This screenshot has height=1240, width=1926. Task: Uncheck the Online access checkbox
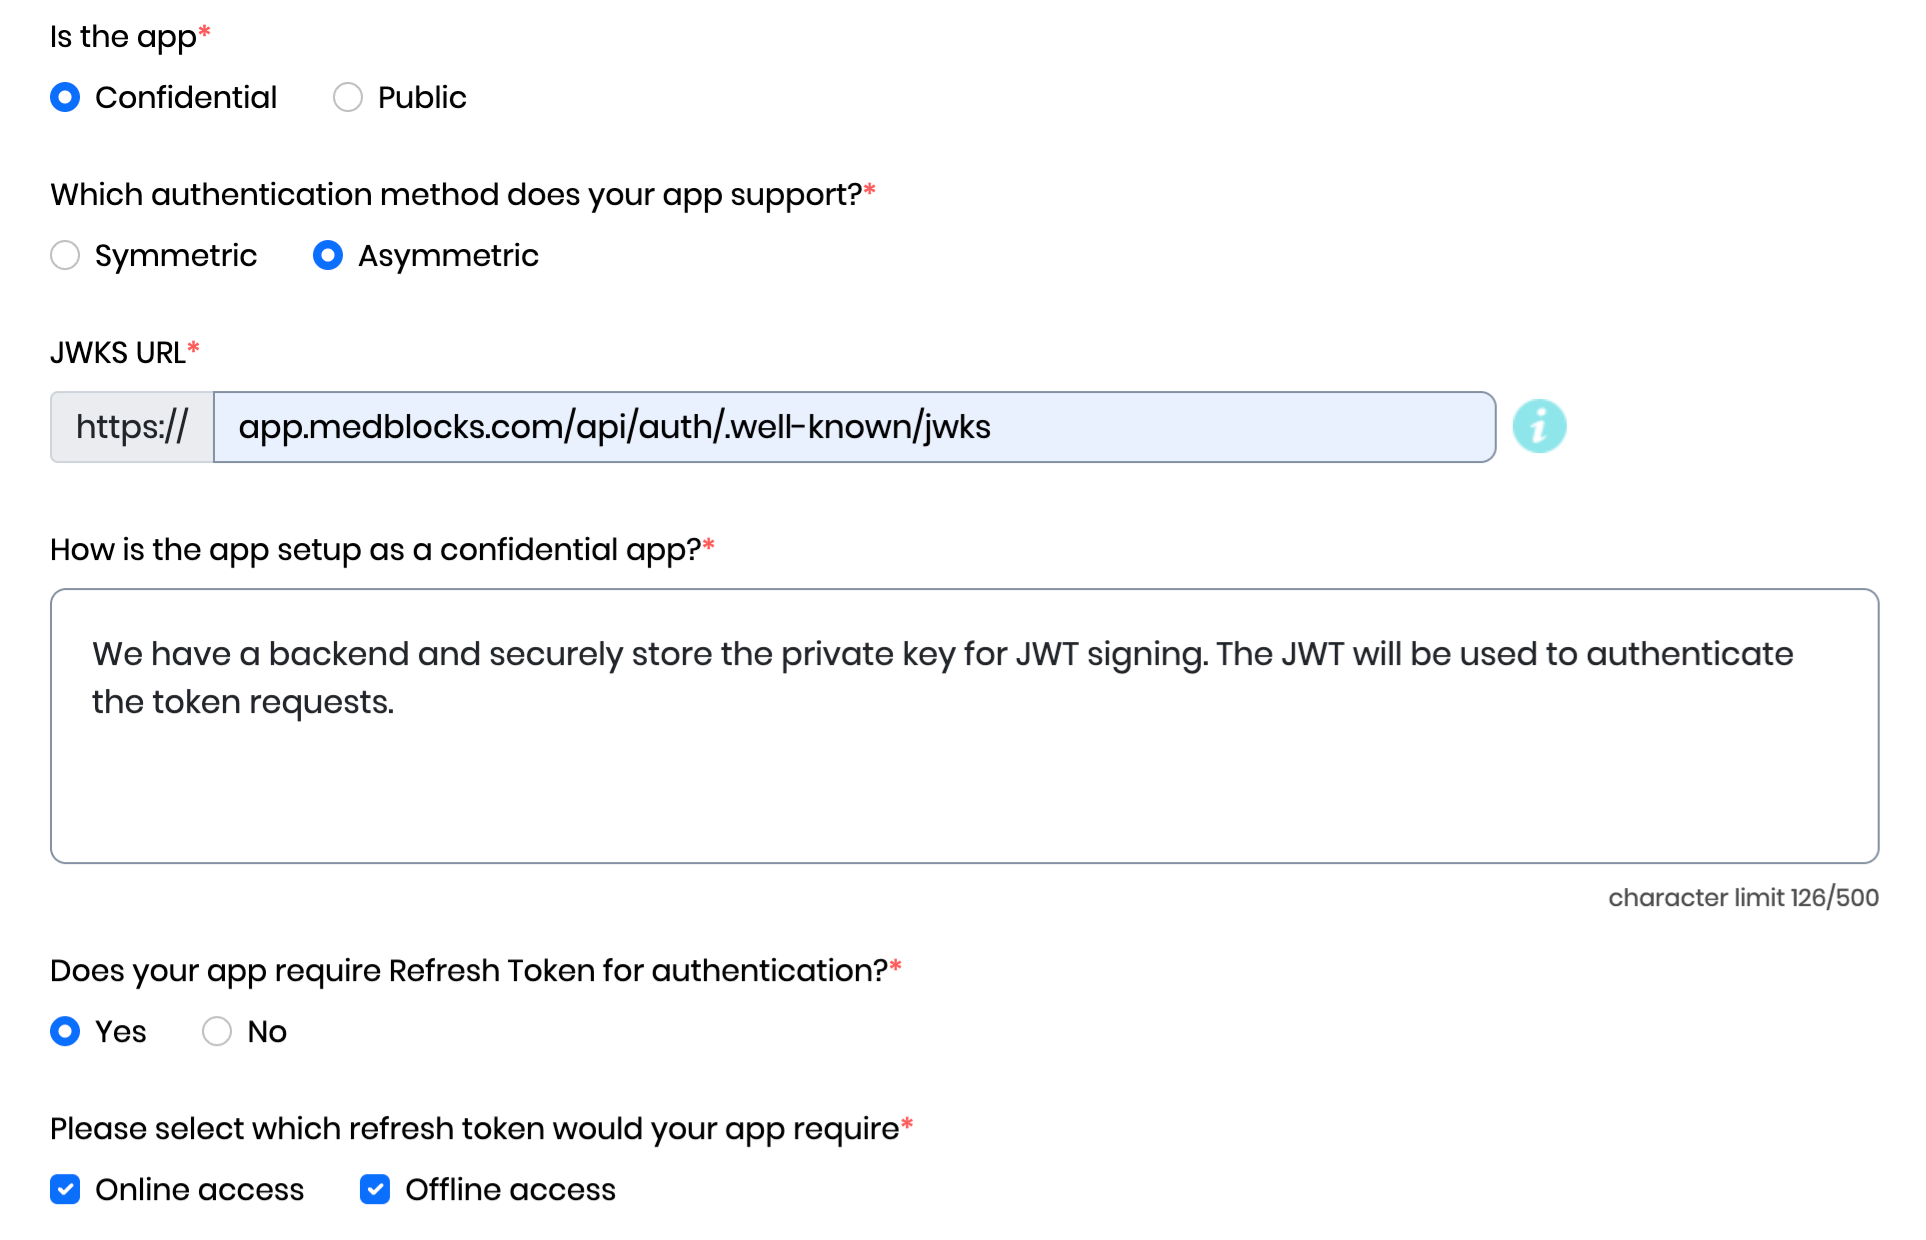(65, 1189)
